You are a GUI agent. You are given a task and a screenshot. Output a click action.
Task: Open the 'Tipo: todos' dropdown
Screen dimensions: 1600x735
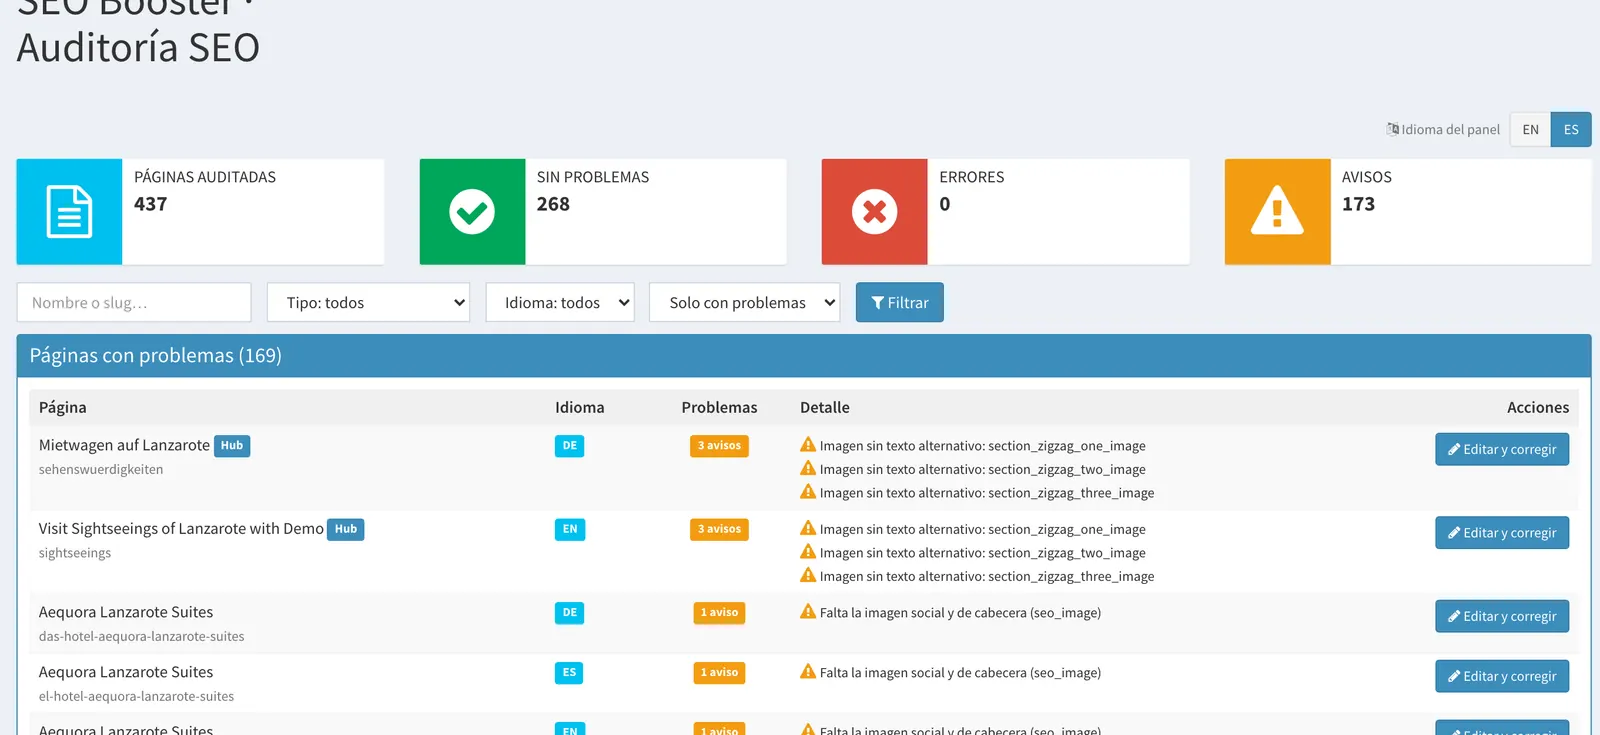(x=369, y=302)
